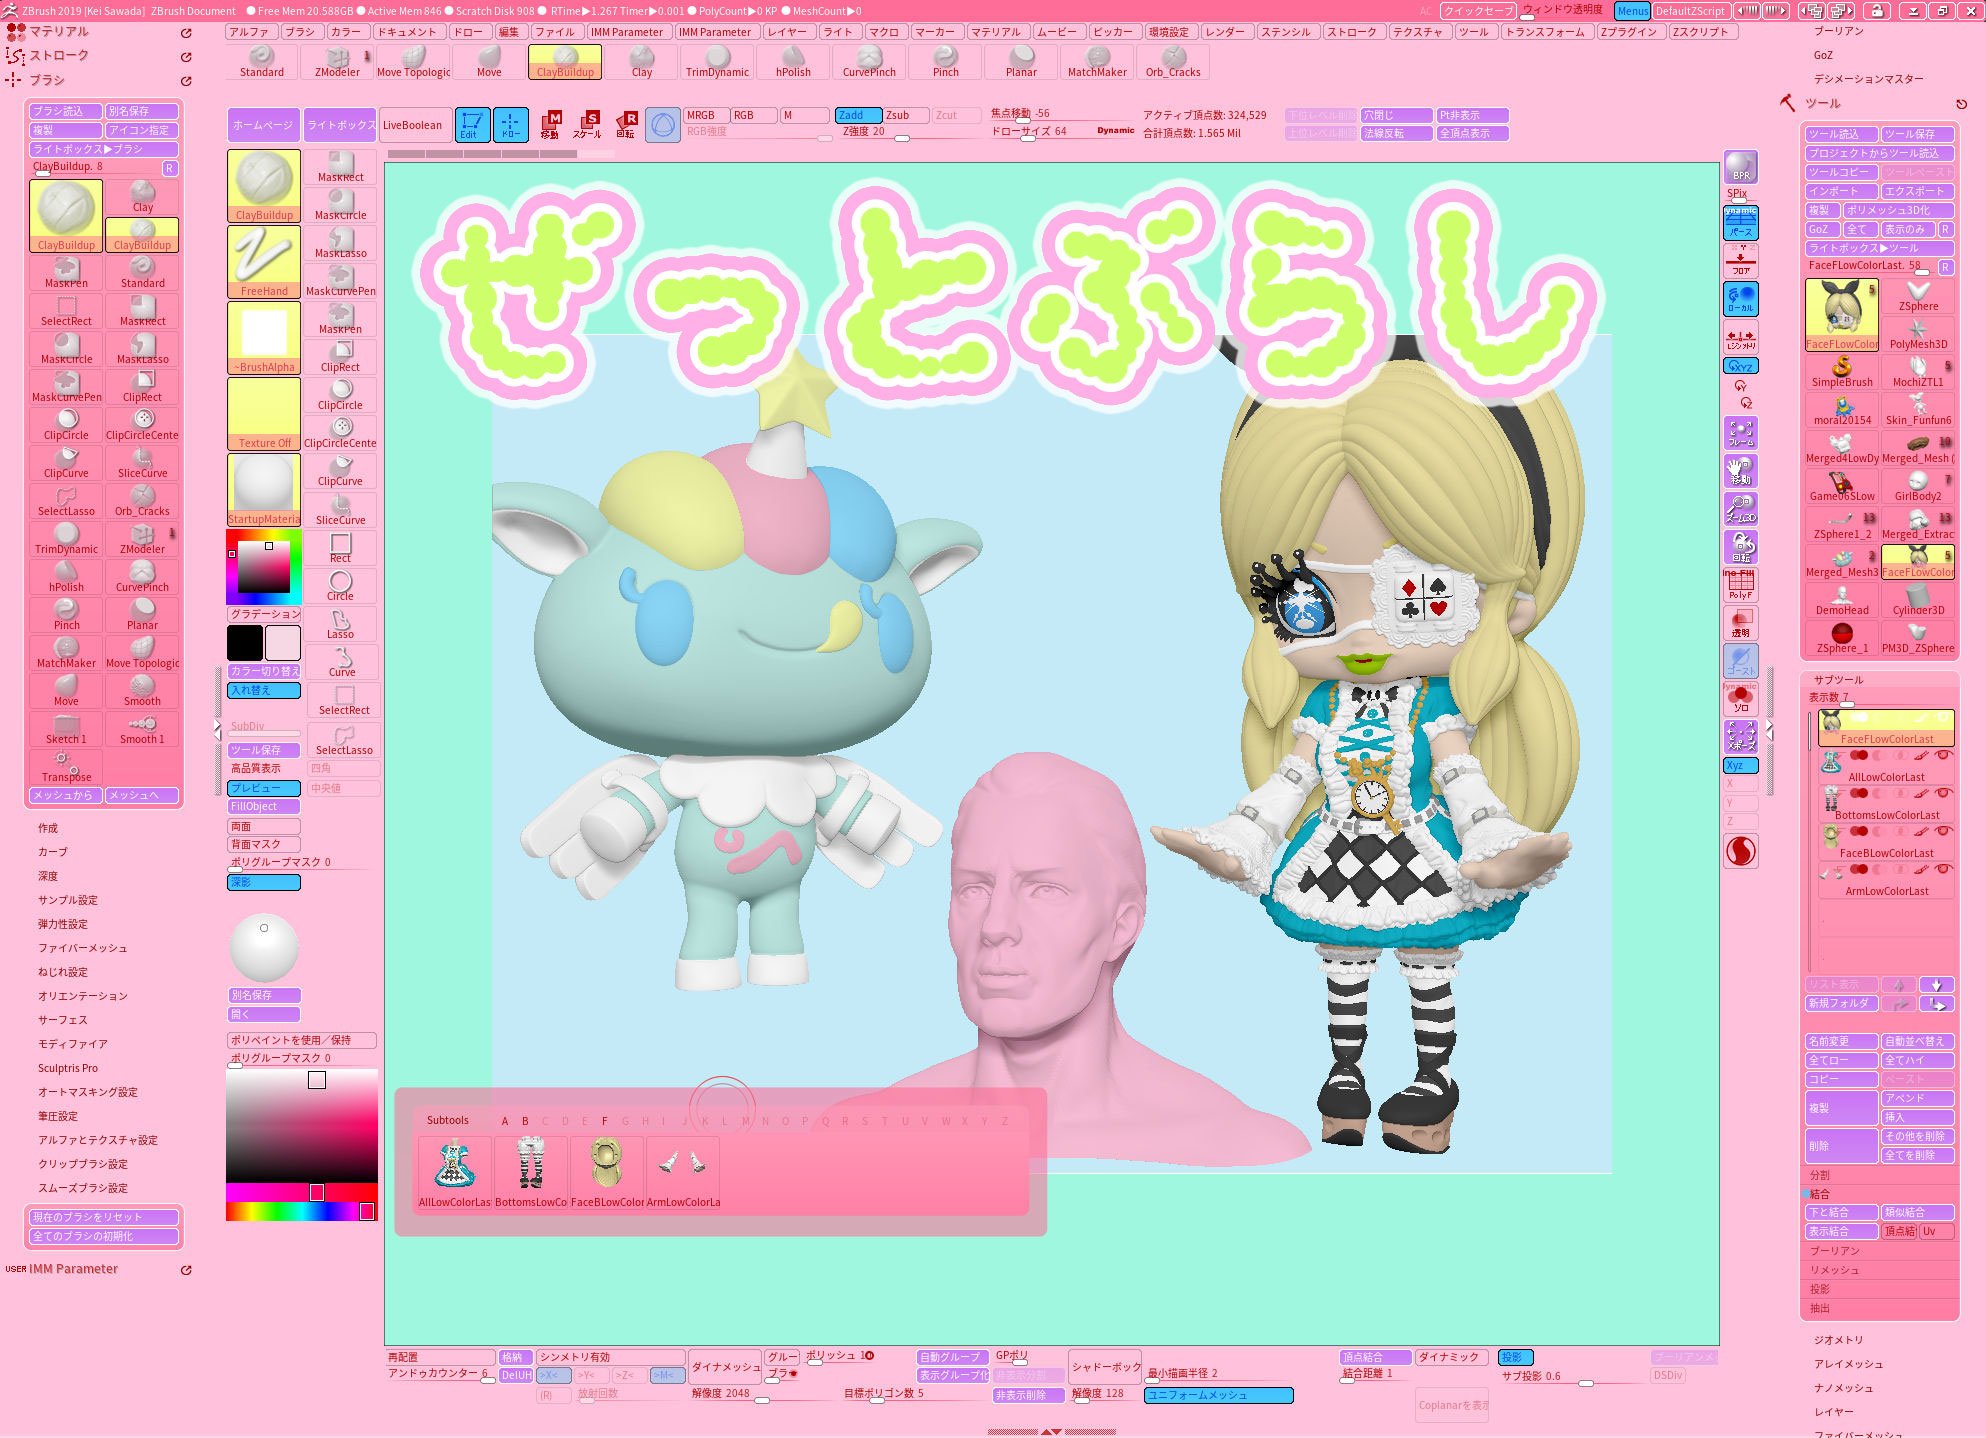Image resolution: width=1986 pixels, height=1438 pixels.
Task: Open the アルファ menu
Action: 249,32
